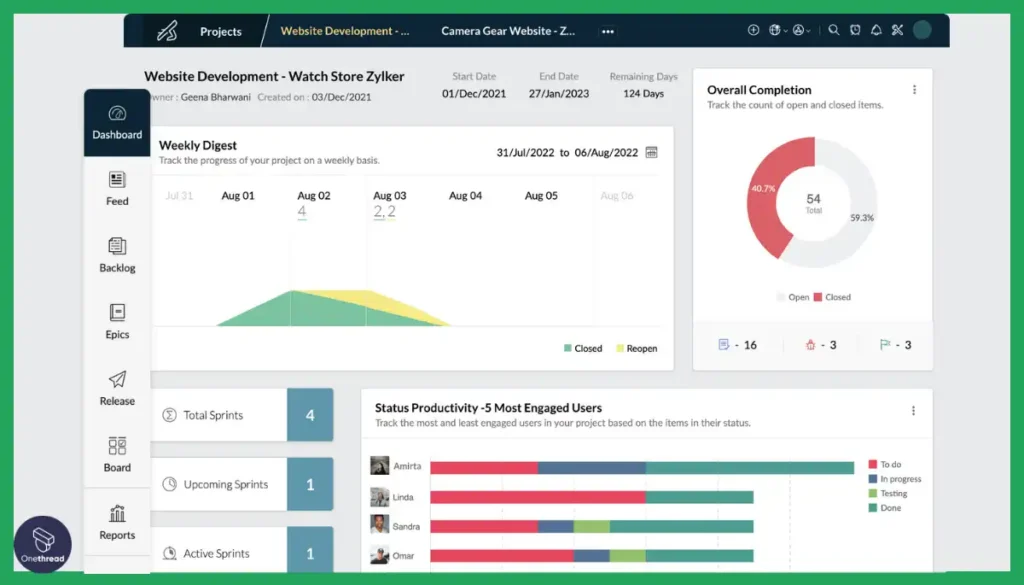The height and width of the screenshot is (585, 1024).
Task: Toggle the Closed legend of donut chart
Action: click(831, 297)
